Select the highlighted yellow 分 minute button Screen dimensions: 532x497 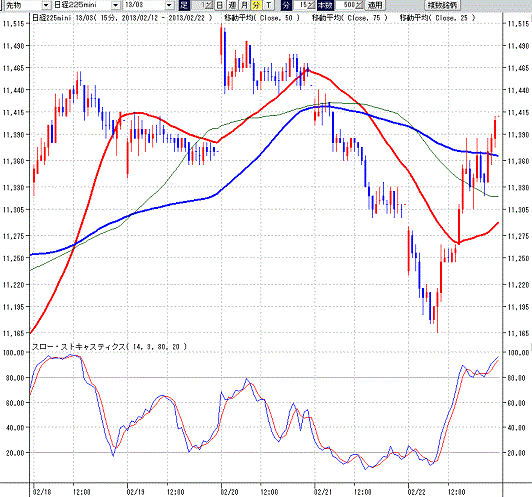pos(256,5)
